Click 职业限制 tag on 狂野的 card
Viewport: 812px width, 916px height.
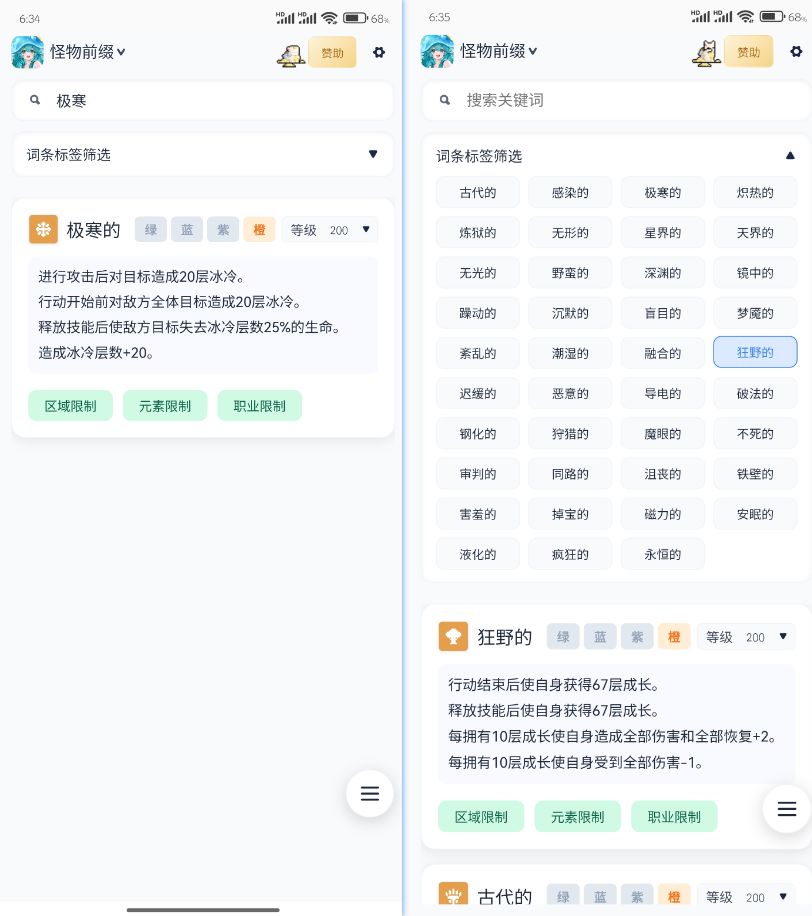coord(674,817)
